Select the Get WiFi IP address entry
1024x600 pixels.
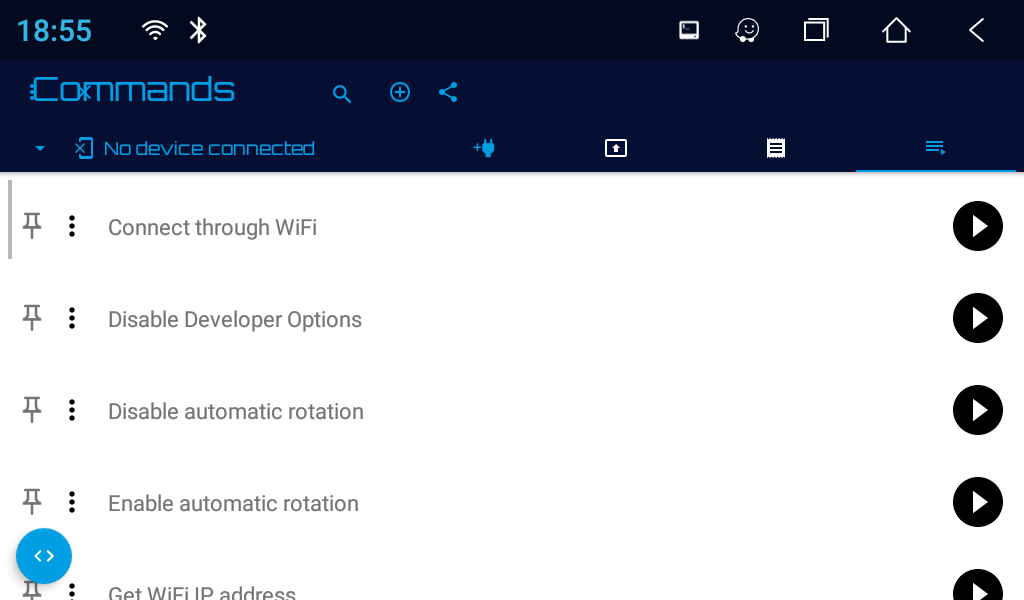202,590
